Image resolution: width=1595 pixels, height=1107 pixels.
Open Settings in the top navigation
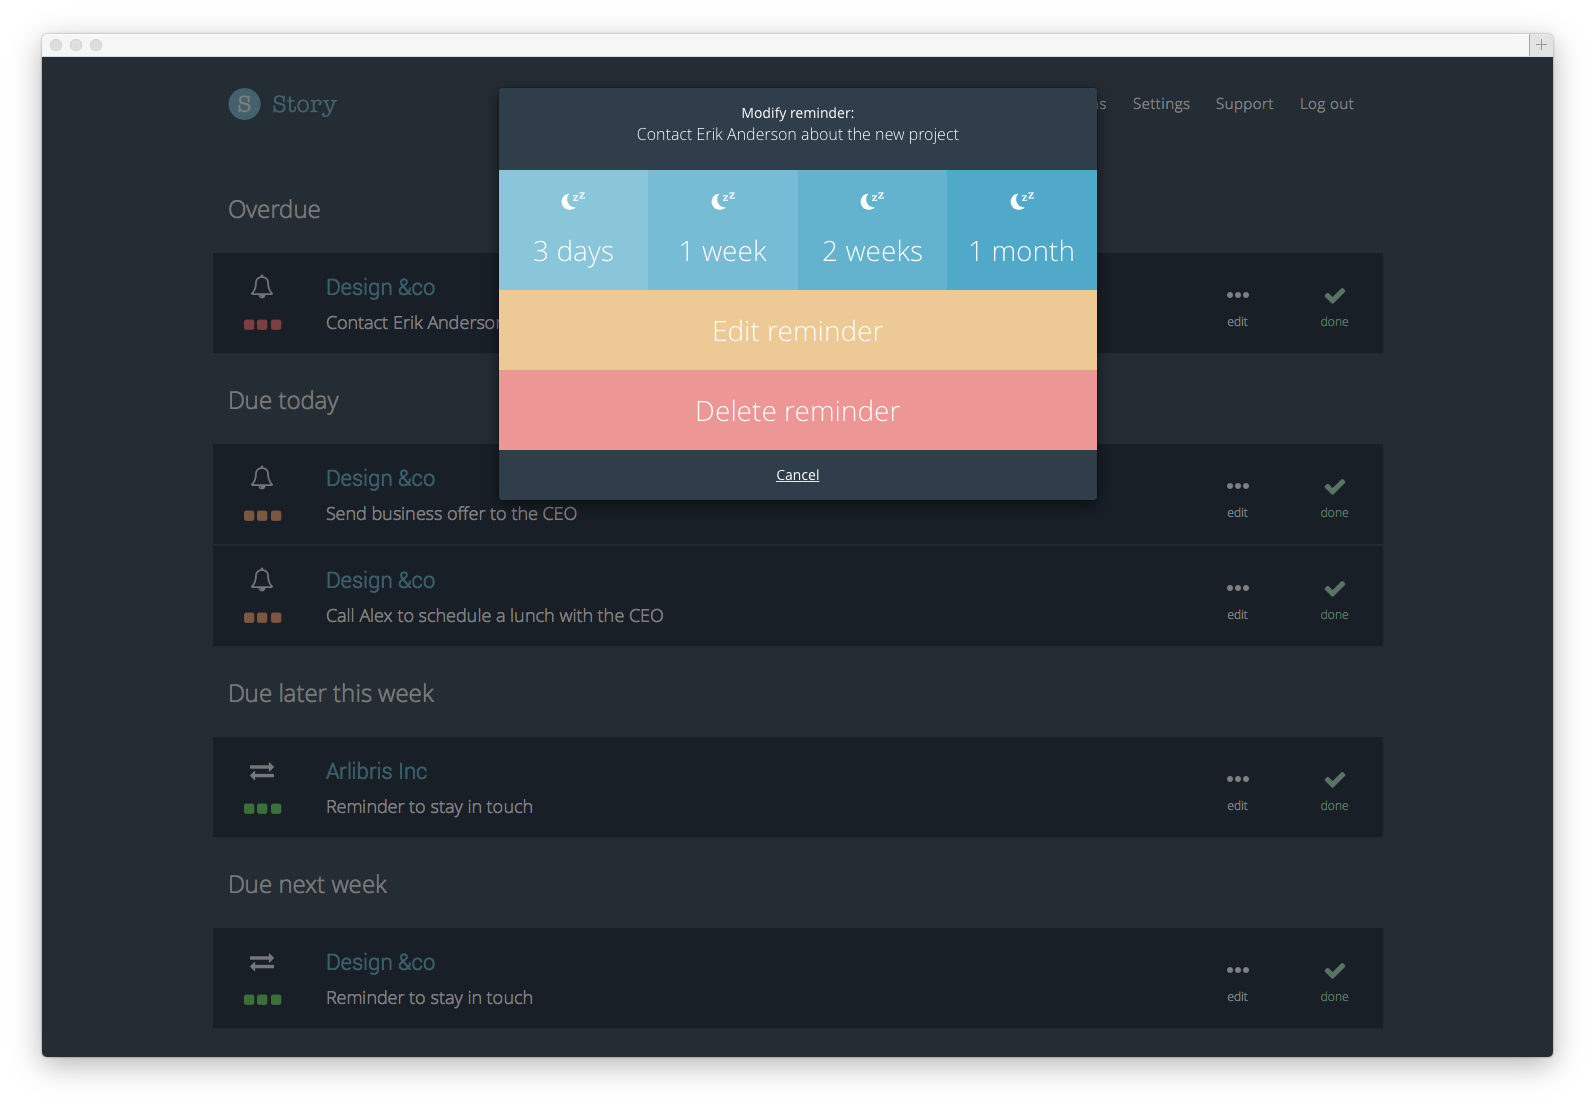tap(1161, 104)
